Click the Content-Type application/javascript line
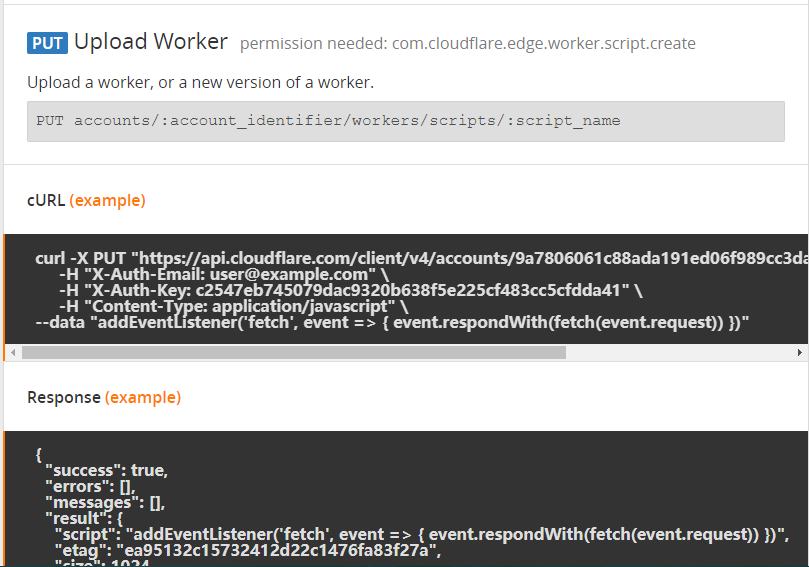Viewport: 809px width, 567px height. click(233, 306)
